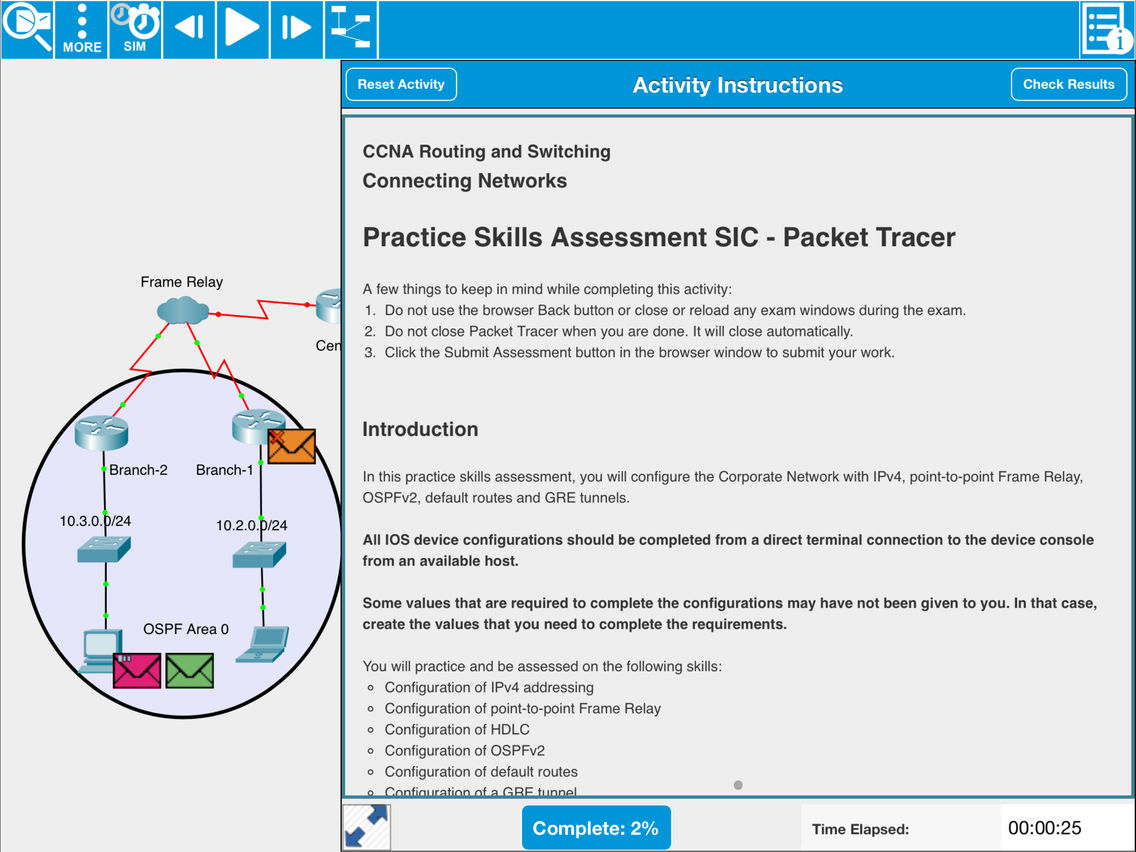Image resolution: width=1136 pixels, height=852 pixels.
Task: Play the simulation
Action: coord(243,28)
